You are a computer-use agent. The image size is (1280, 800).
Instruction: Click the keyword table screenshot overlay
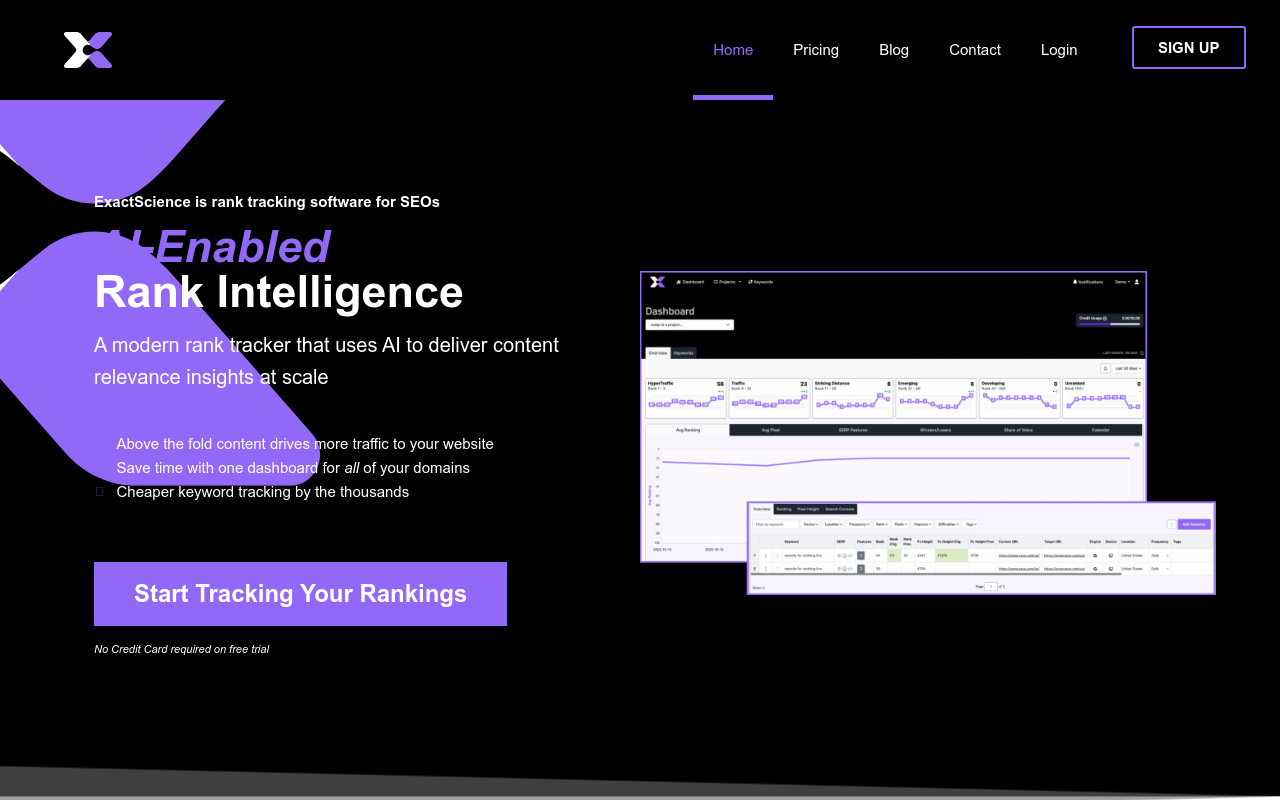981,548
